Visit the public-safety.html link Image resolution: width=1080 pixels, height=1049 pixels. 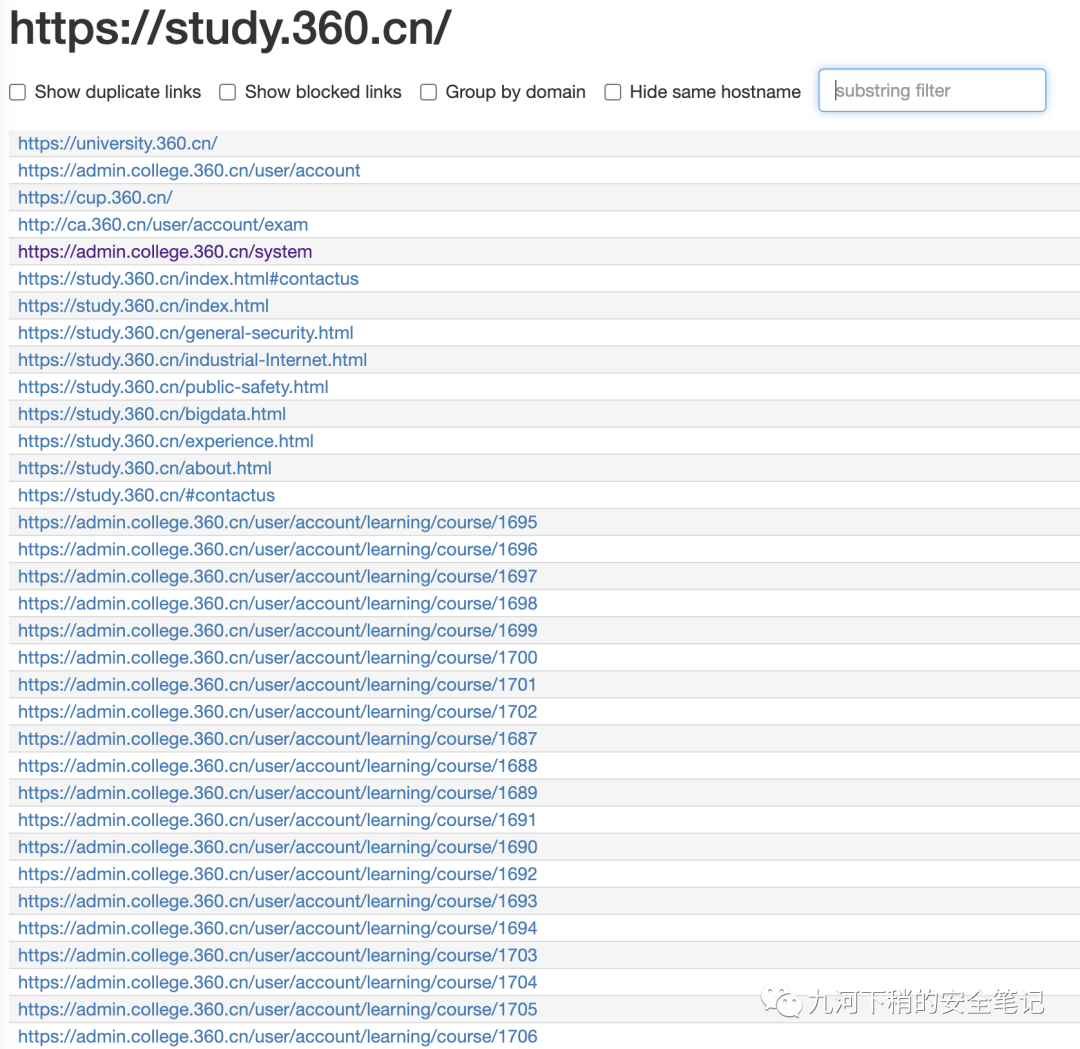[173, 387]
